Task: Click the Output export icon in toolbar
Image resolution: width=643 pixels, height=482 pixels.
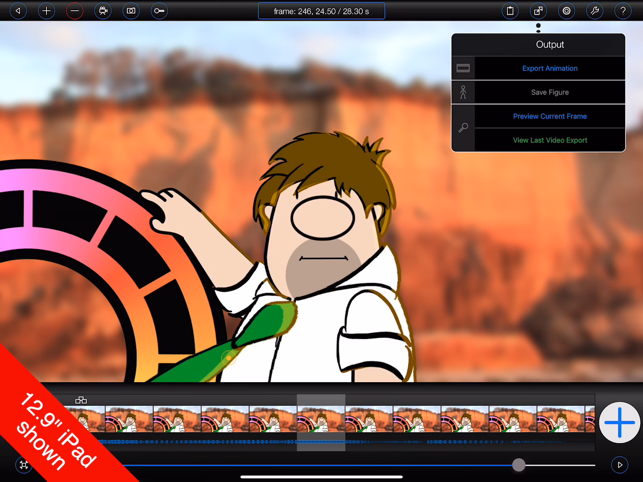Action: click(538, 11)
